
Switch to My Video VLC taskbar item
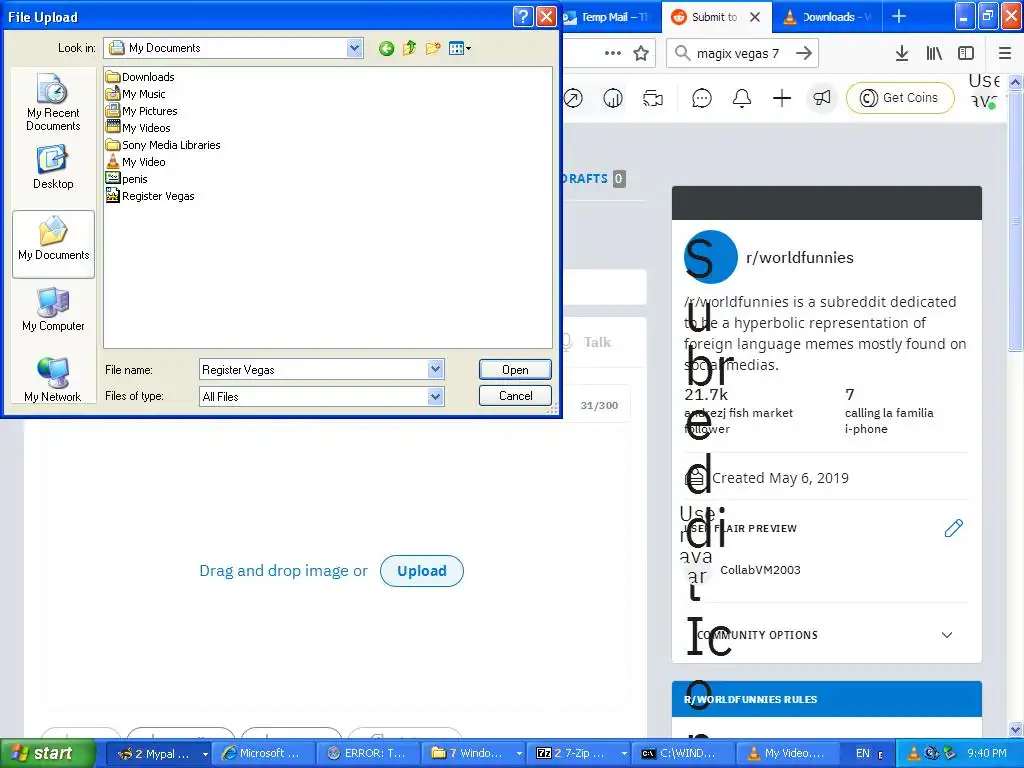786,753
